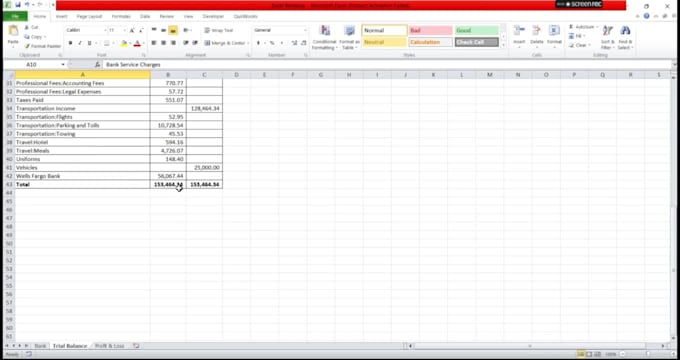Screen dimensions: 680x360
Task: Click the Undo arrow icon
Action: [x=27, y=5]
